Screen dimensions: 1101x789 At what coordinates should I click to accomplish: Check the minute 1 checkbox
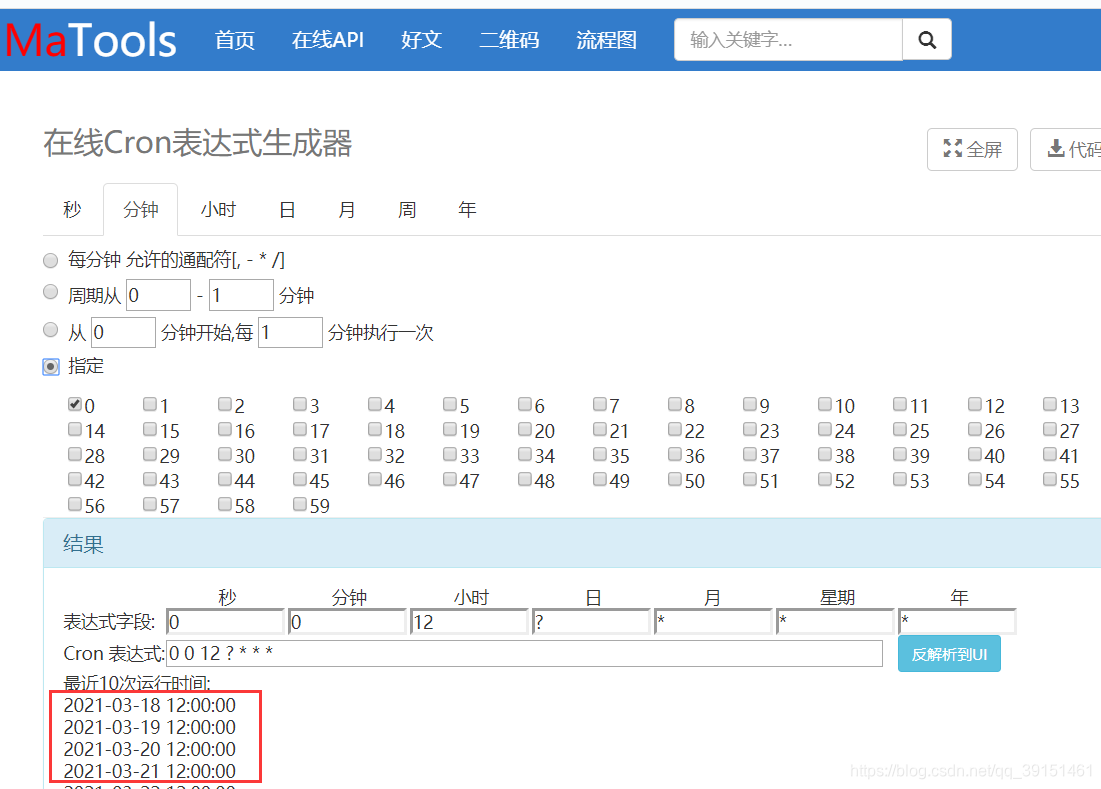150,404
